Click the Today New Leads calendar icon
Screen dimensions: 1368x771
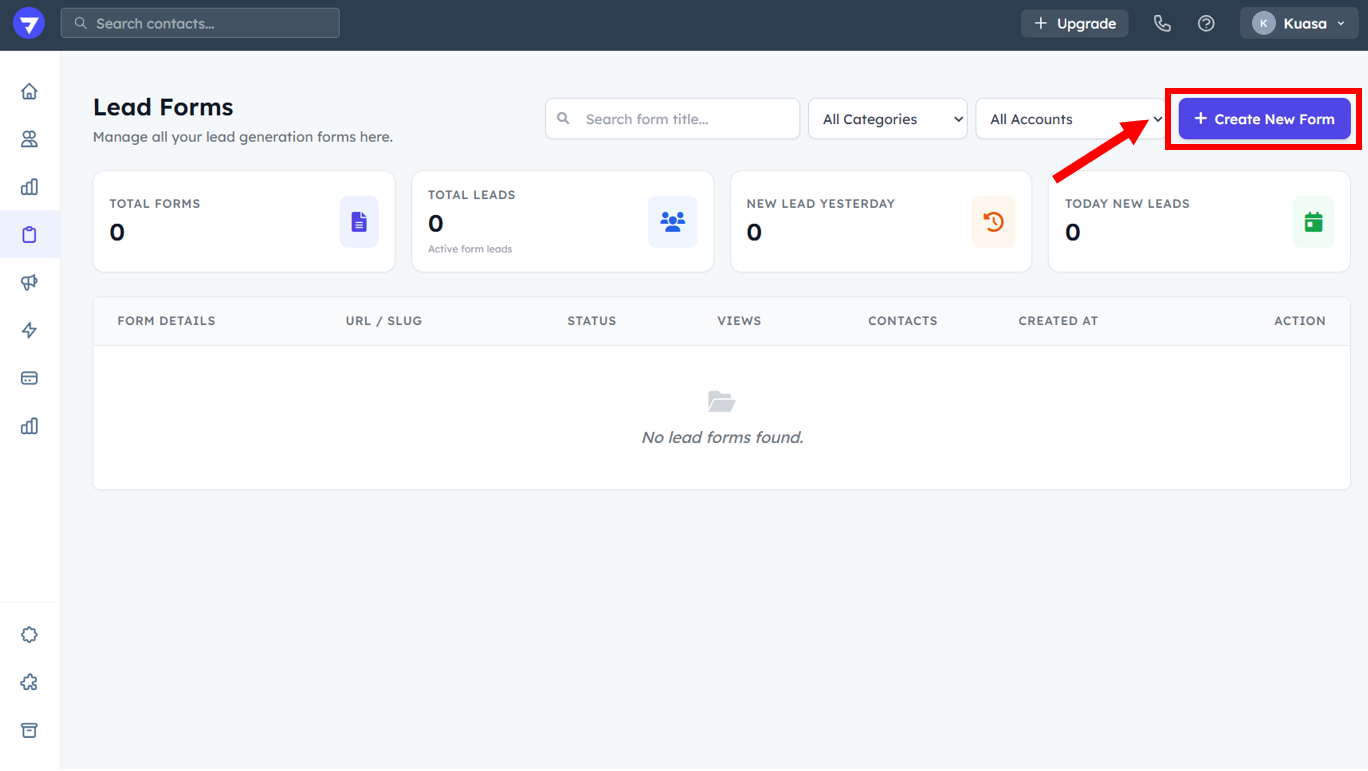[1313, 222]
